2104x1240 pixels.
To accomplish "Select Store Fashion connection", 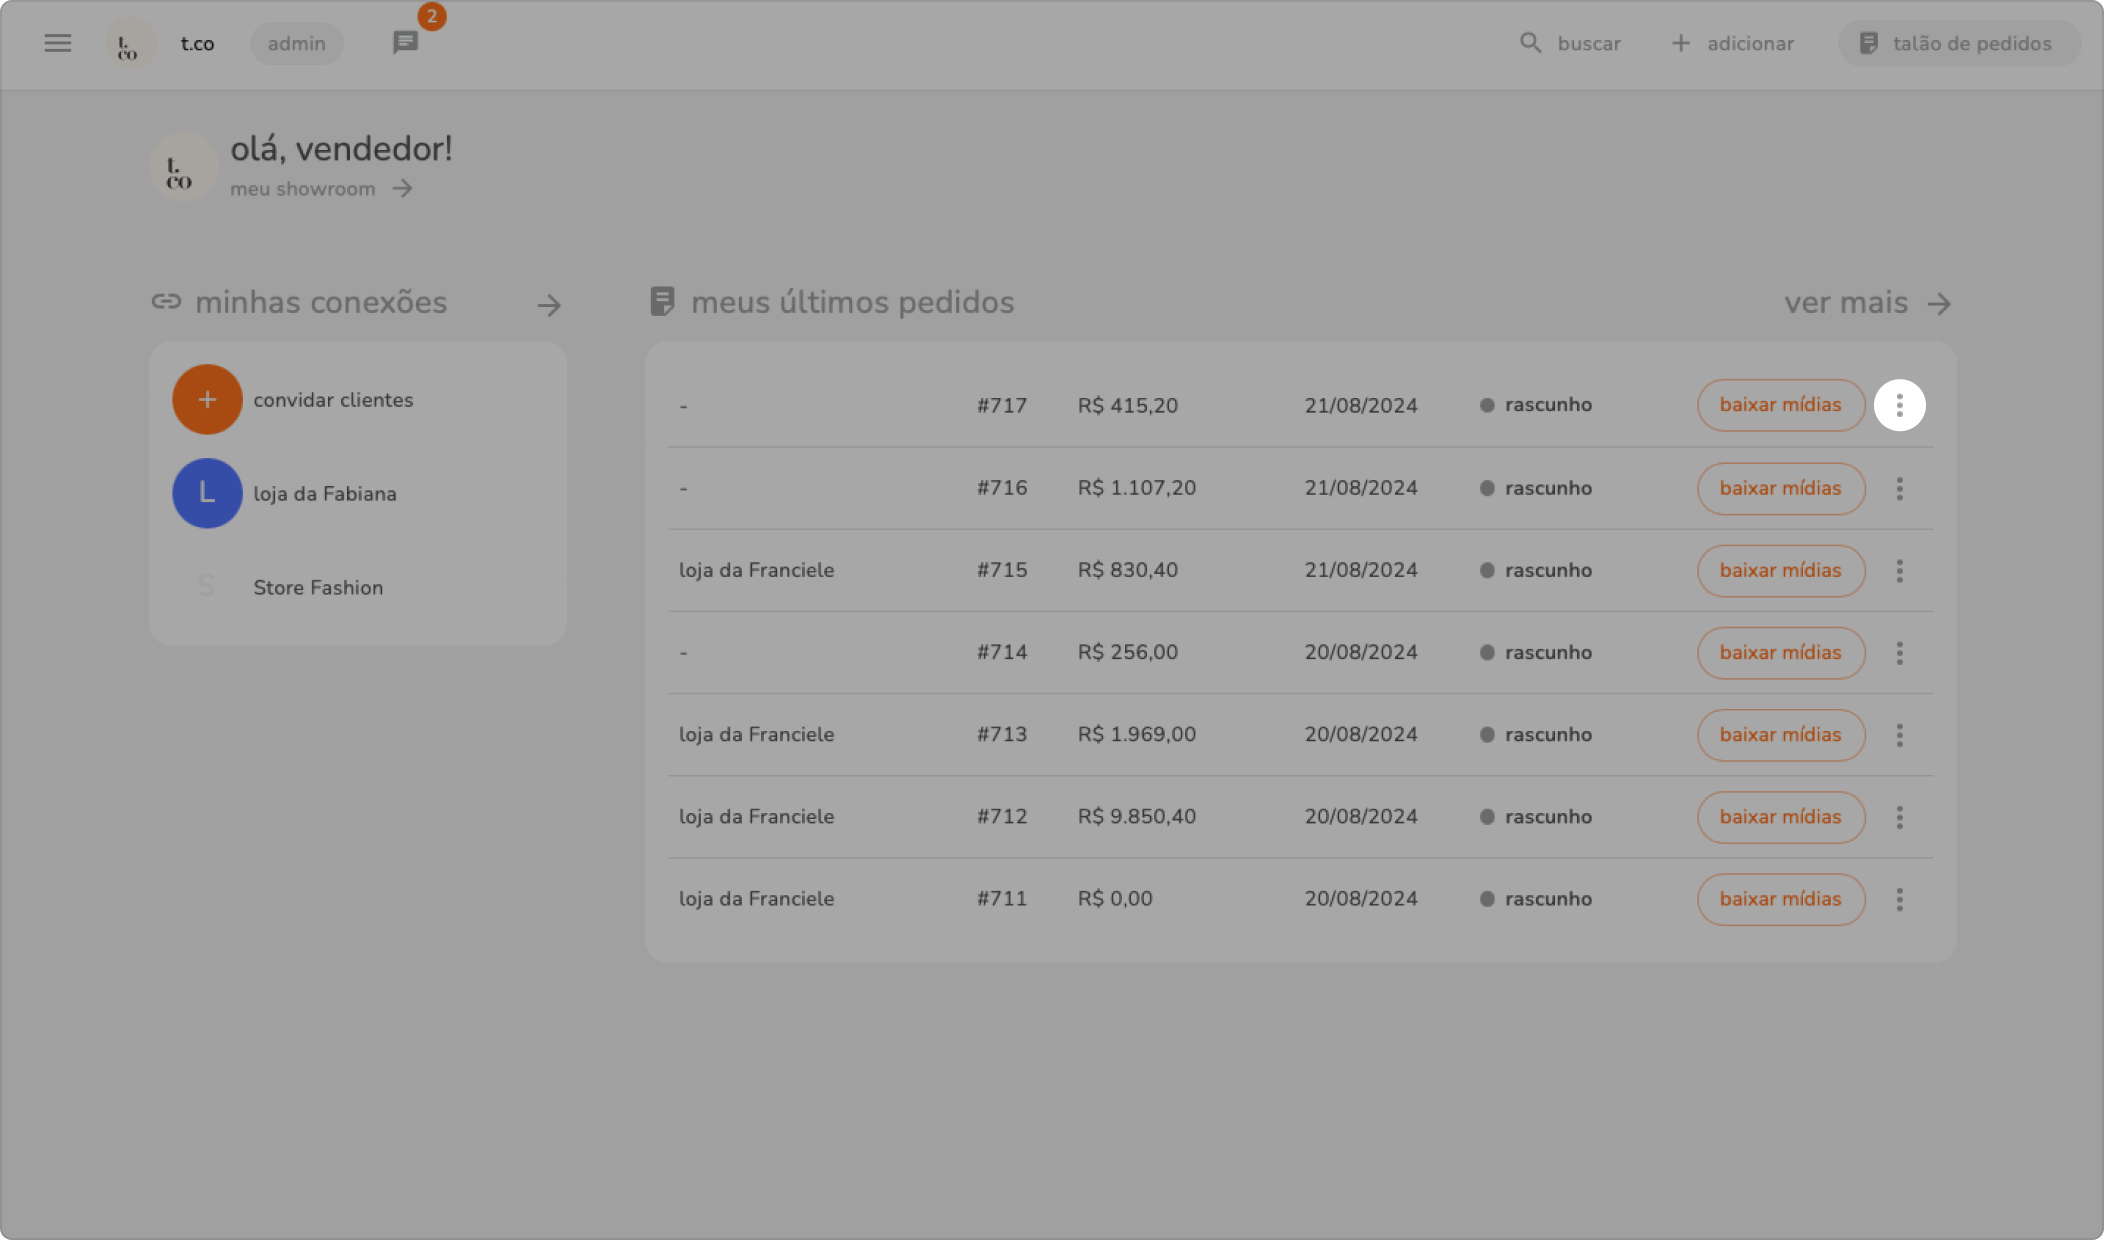I will (x=317, y=587).
